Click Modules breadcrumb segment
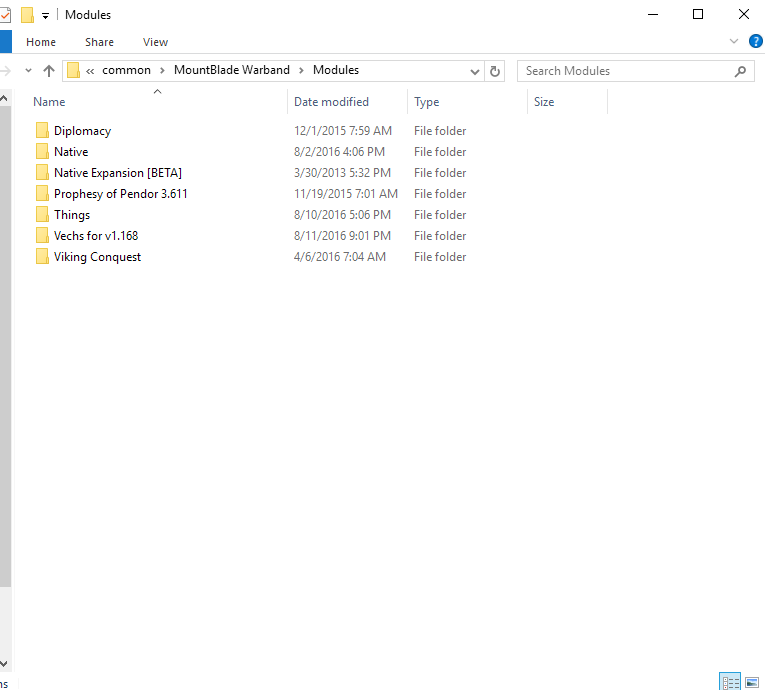The width and height of the screenshot is (765, 690). click(x=336, y=70)
